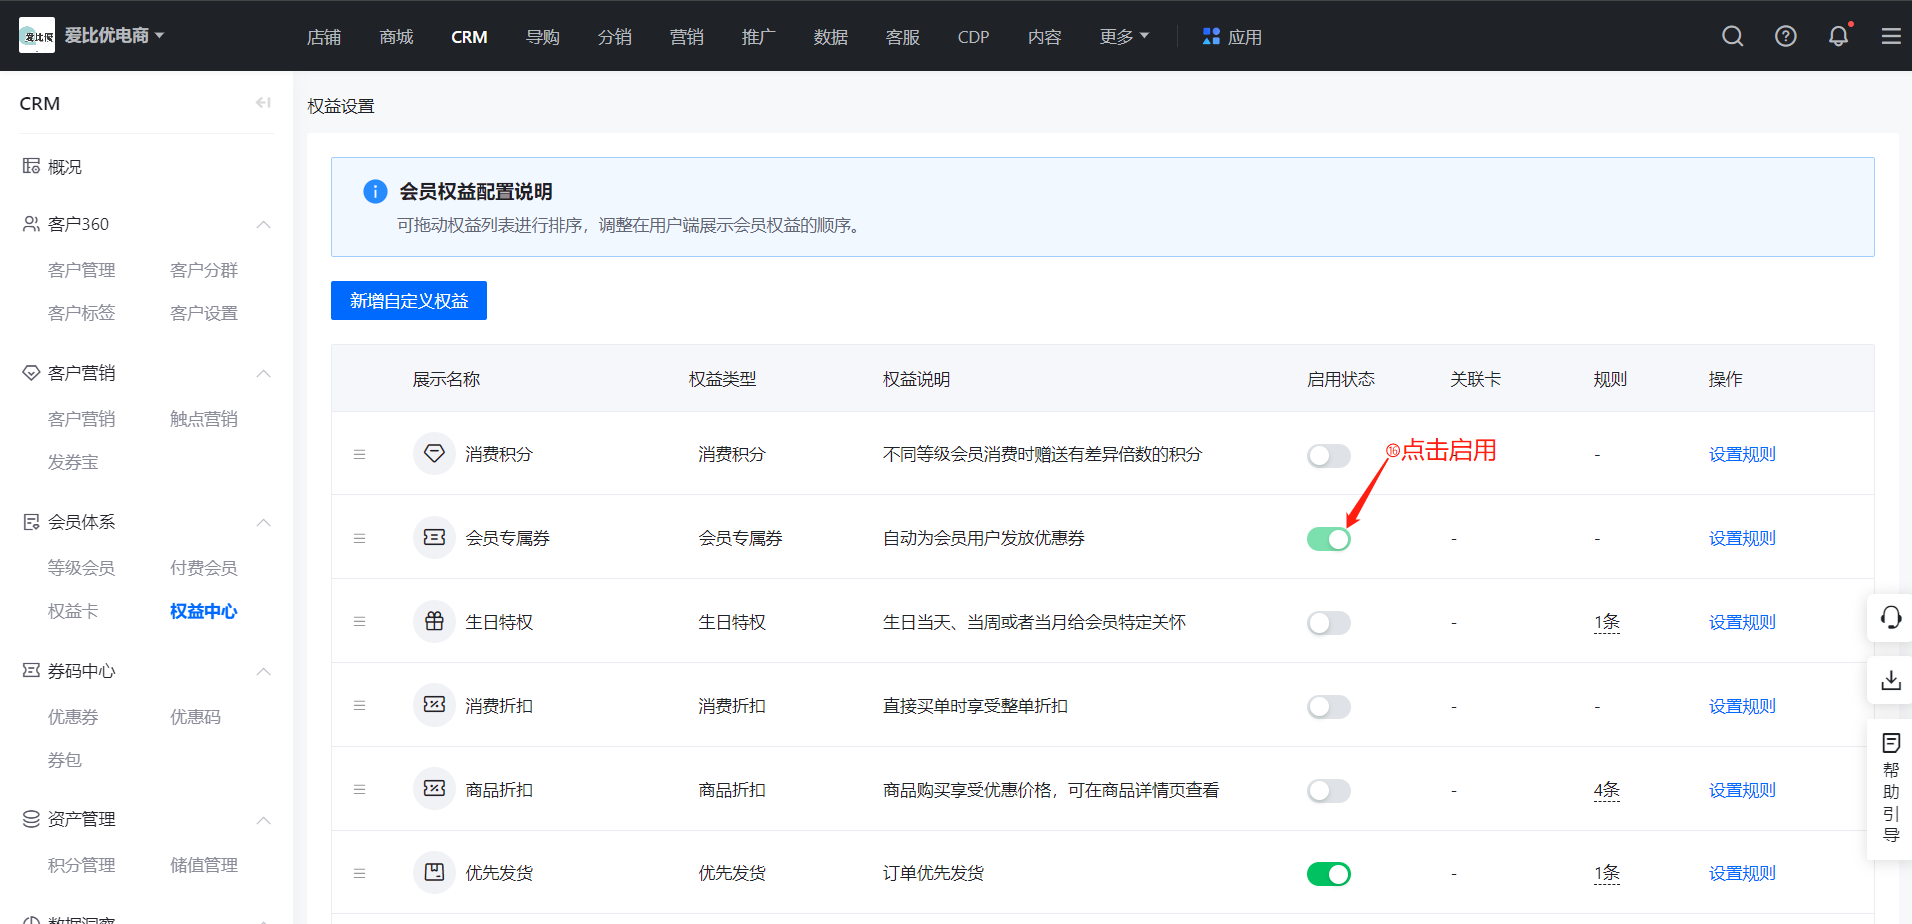Screen dimensions: 1912x924
Task: Click the 生日特权 gift icon
Action: click(x=434, y=622)
